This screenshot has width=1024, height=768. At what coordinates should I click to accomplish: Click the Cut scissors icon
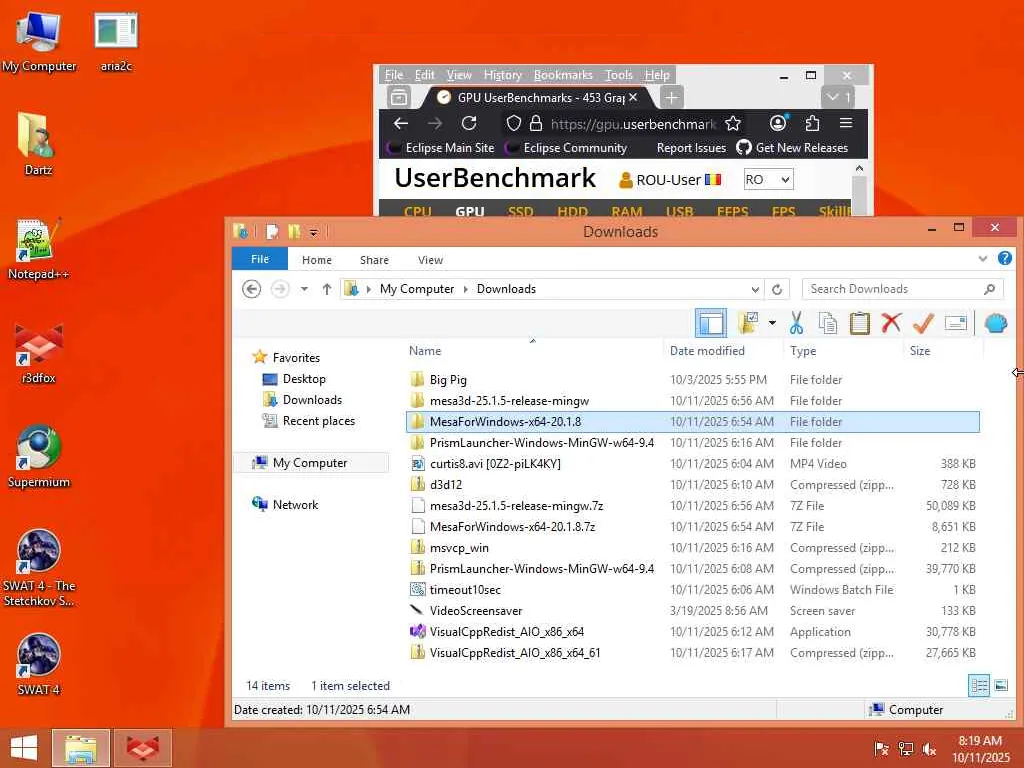[796, 323]
